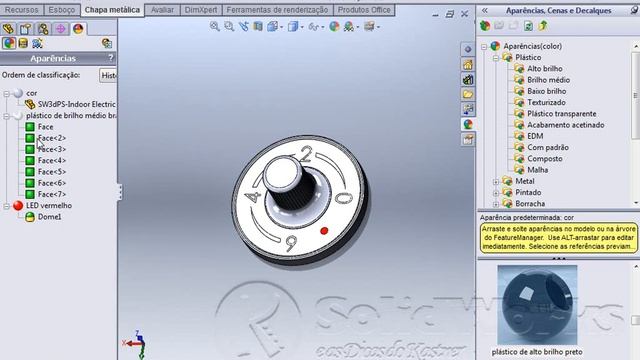Click the round icon atop the task pane tabs

click(x=468, y=49)
